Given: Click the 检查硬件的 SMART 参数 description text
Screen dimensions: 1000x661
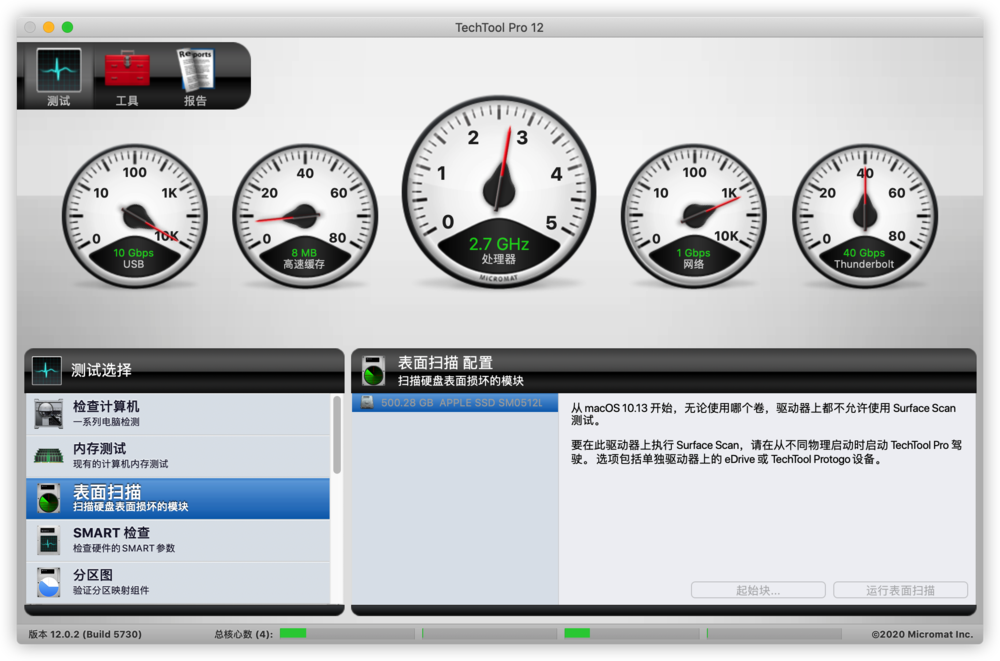Looking at the screenshot, I should pos(124,548).
